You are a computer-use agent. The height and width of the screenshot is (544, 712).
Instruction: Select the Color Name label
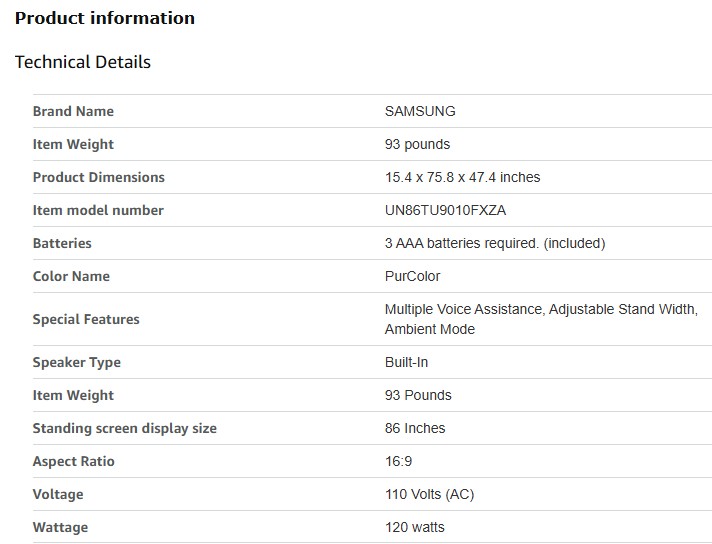tap(71, 276)
